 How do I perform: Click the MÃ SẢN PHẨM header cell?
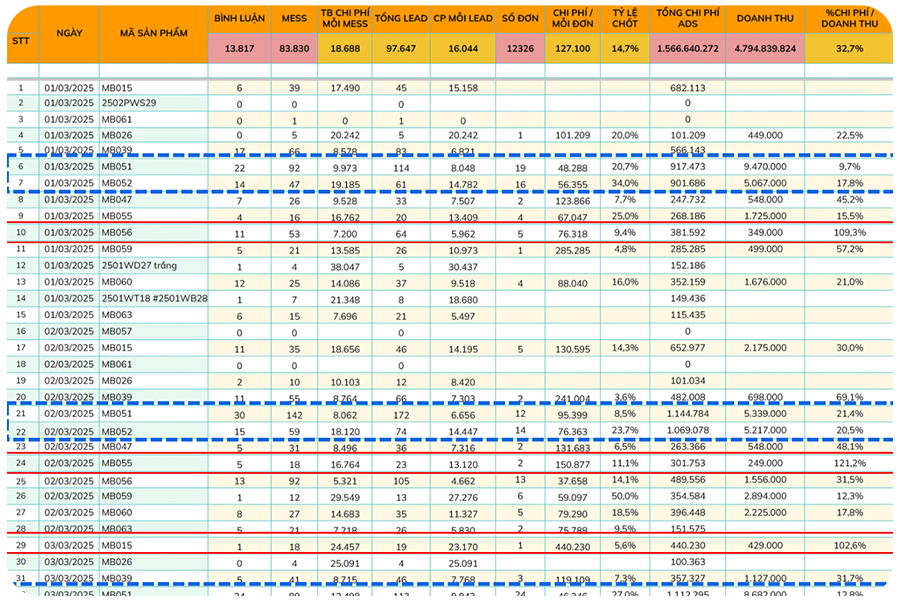[153, 33]
